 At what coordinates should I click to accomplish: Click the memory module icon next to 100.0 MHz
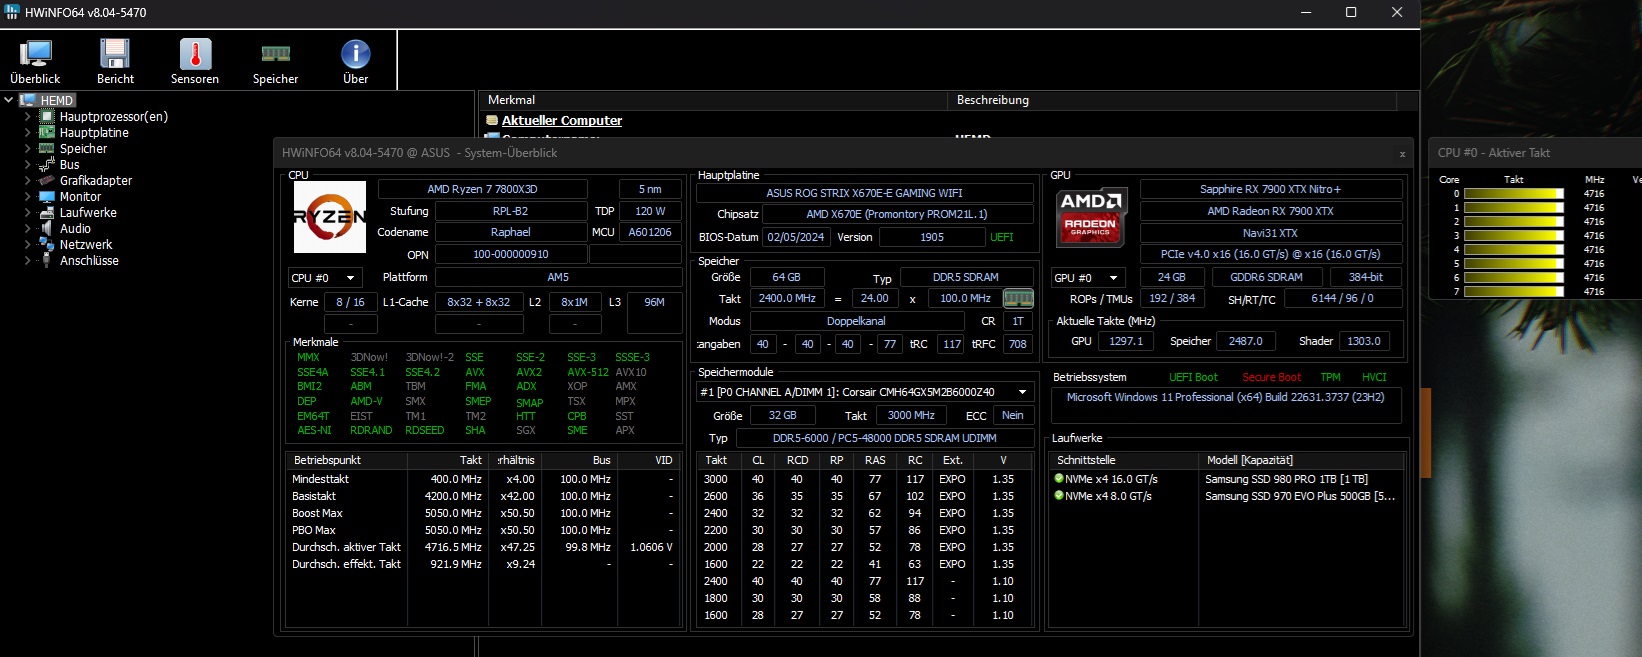1018,298
